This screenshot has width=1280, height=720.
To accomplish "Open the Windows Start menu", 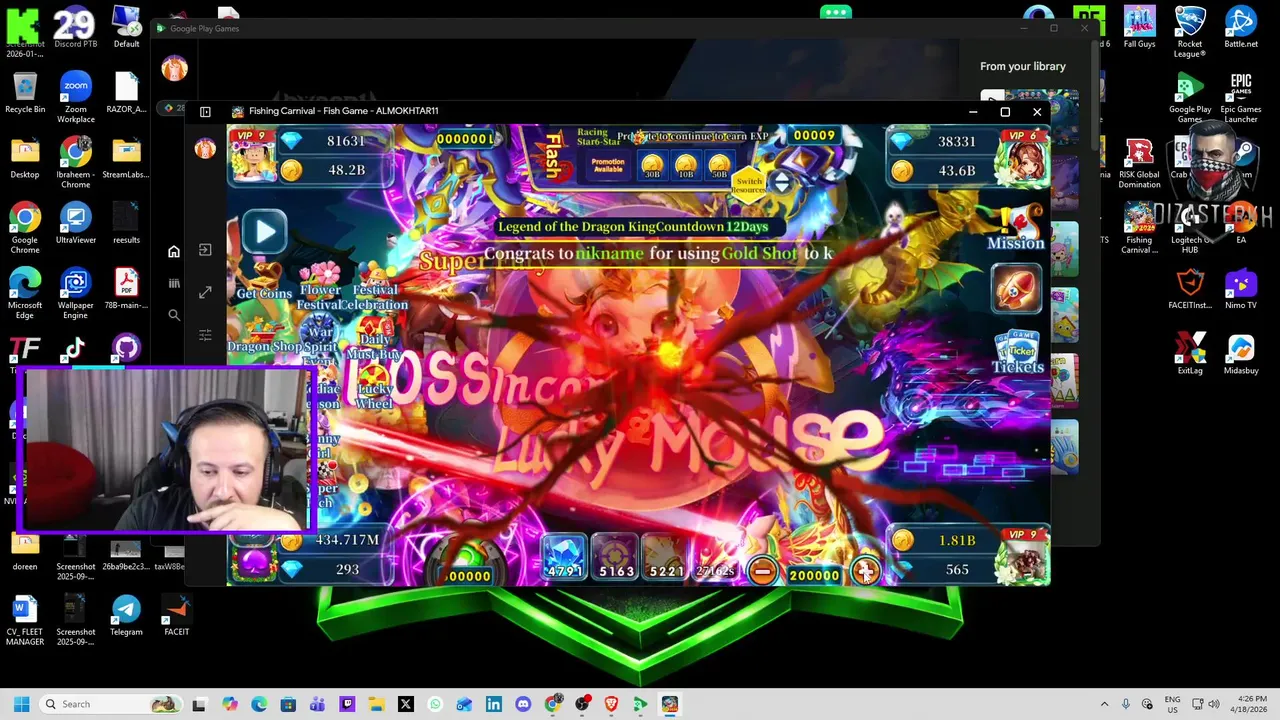I will (x=21, y=704).
